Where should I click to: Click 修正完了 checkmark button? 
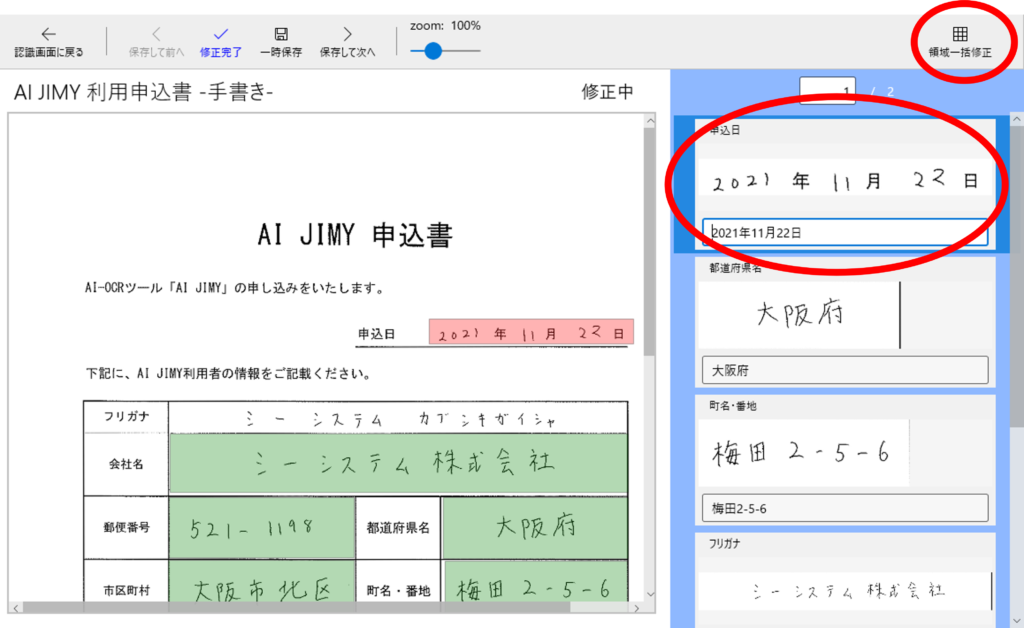click(x=221, y=42)
